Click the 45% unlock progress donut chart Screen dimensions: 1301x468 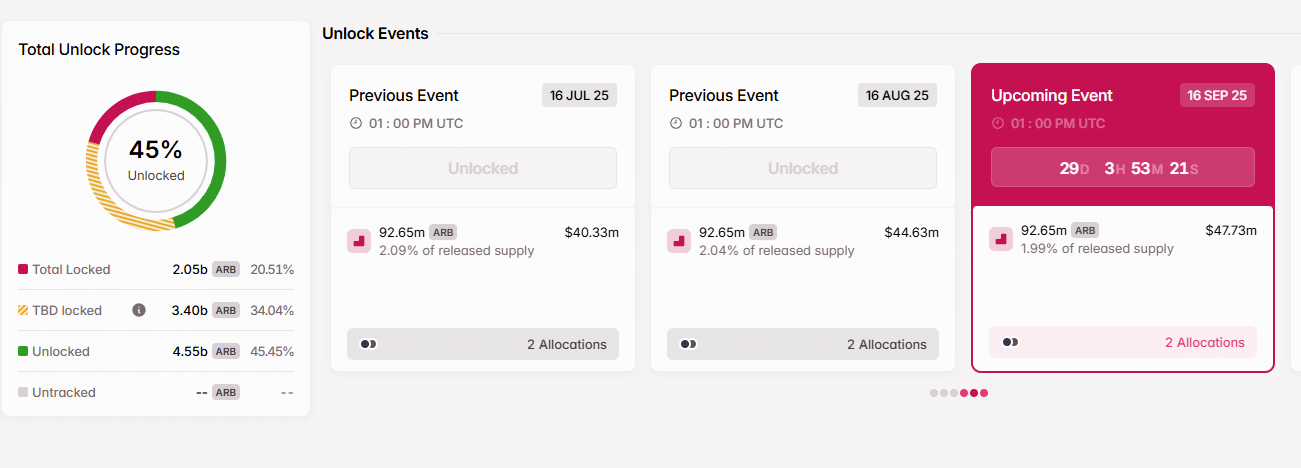157,160
